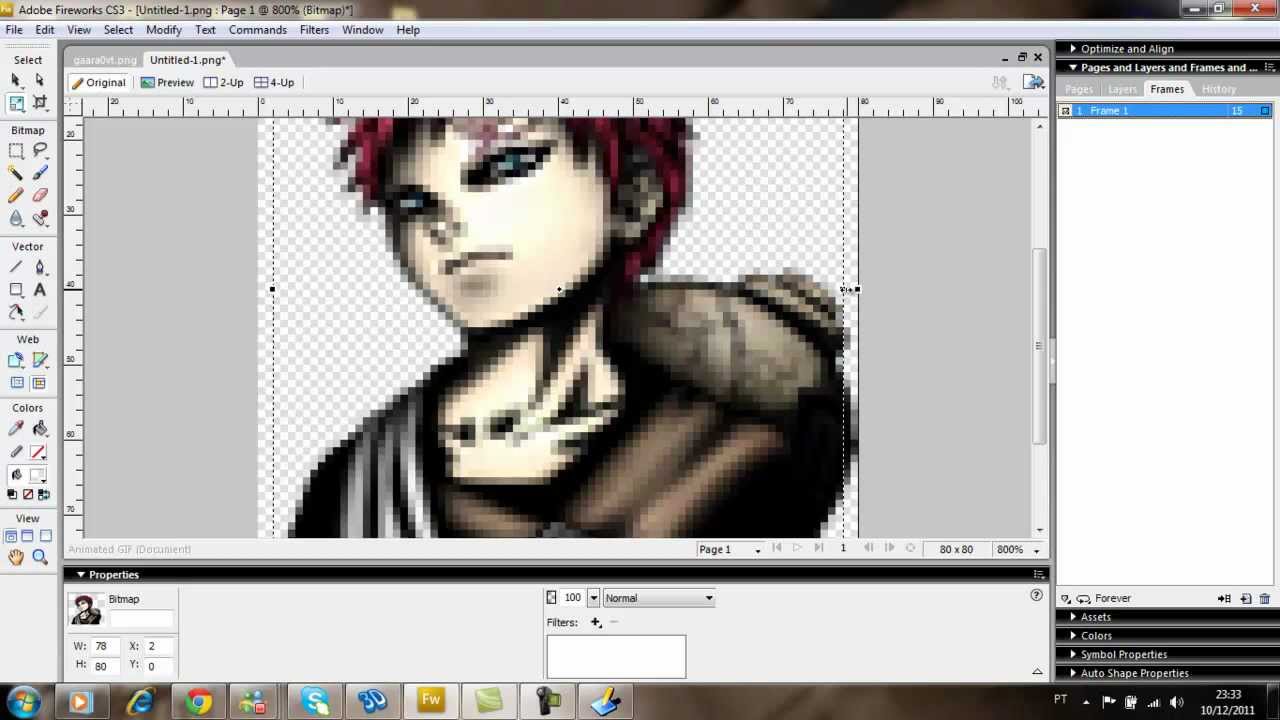Select the Brush tool
Viewport: 1280px width, 720px height.
[40, 173]
